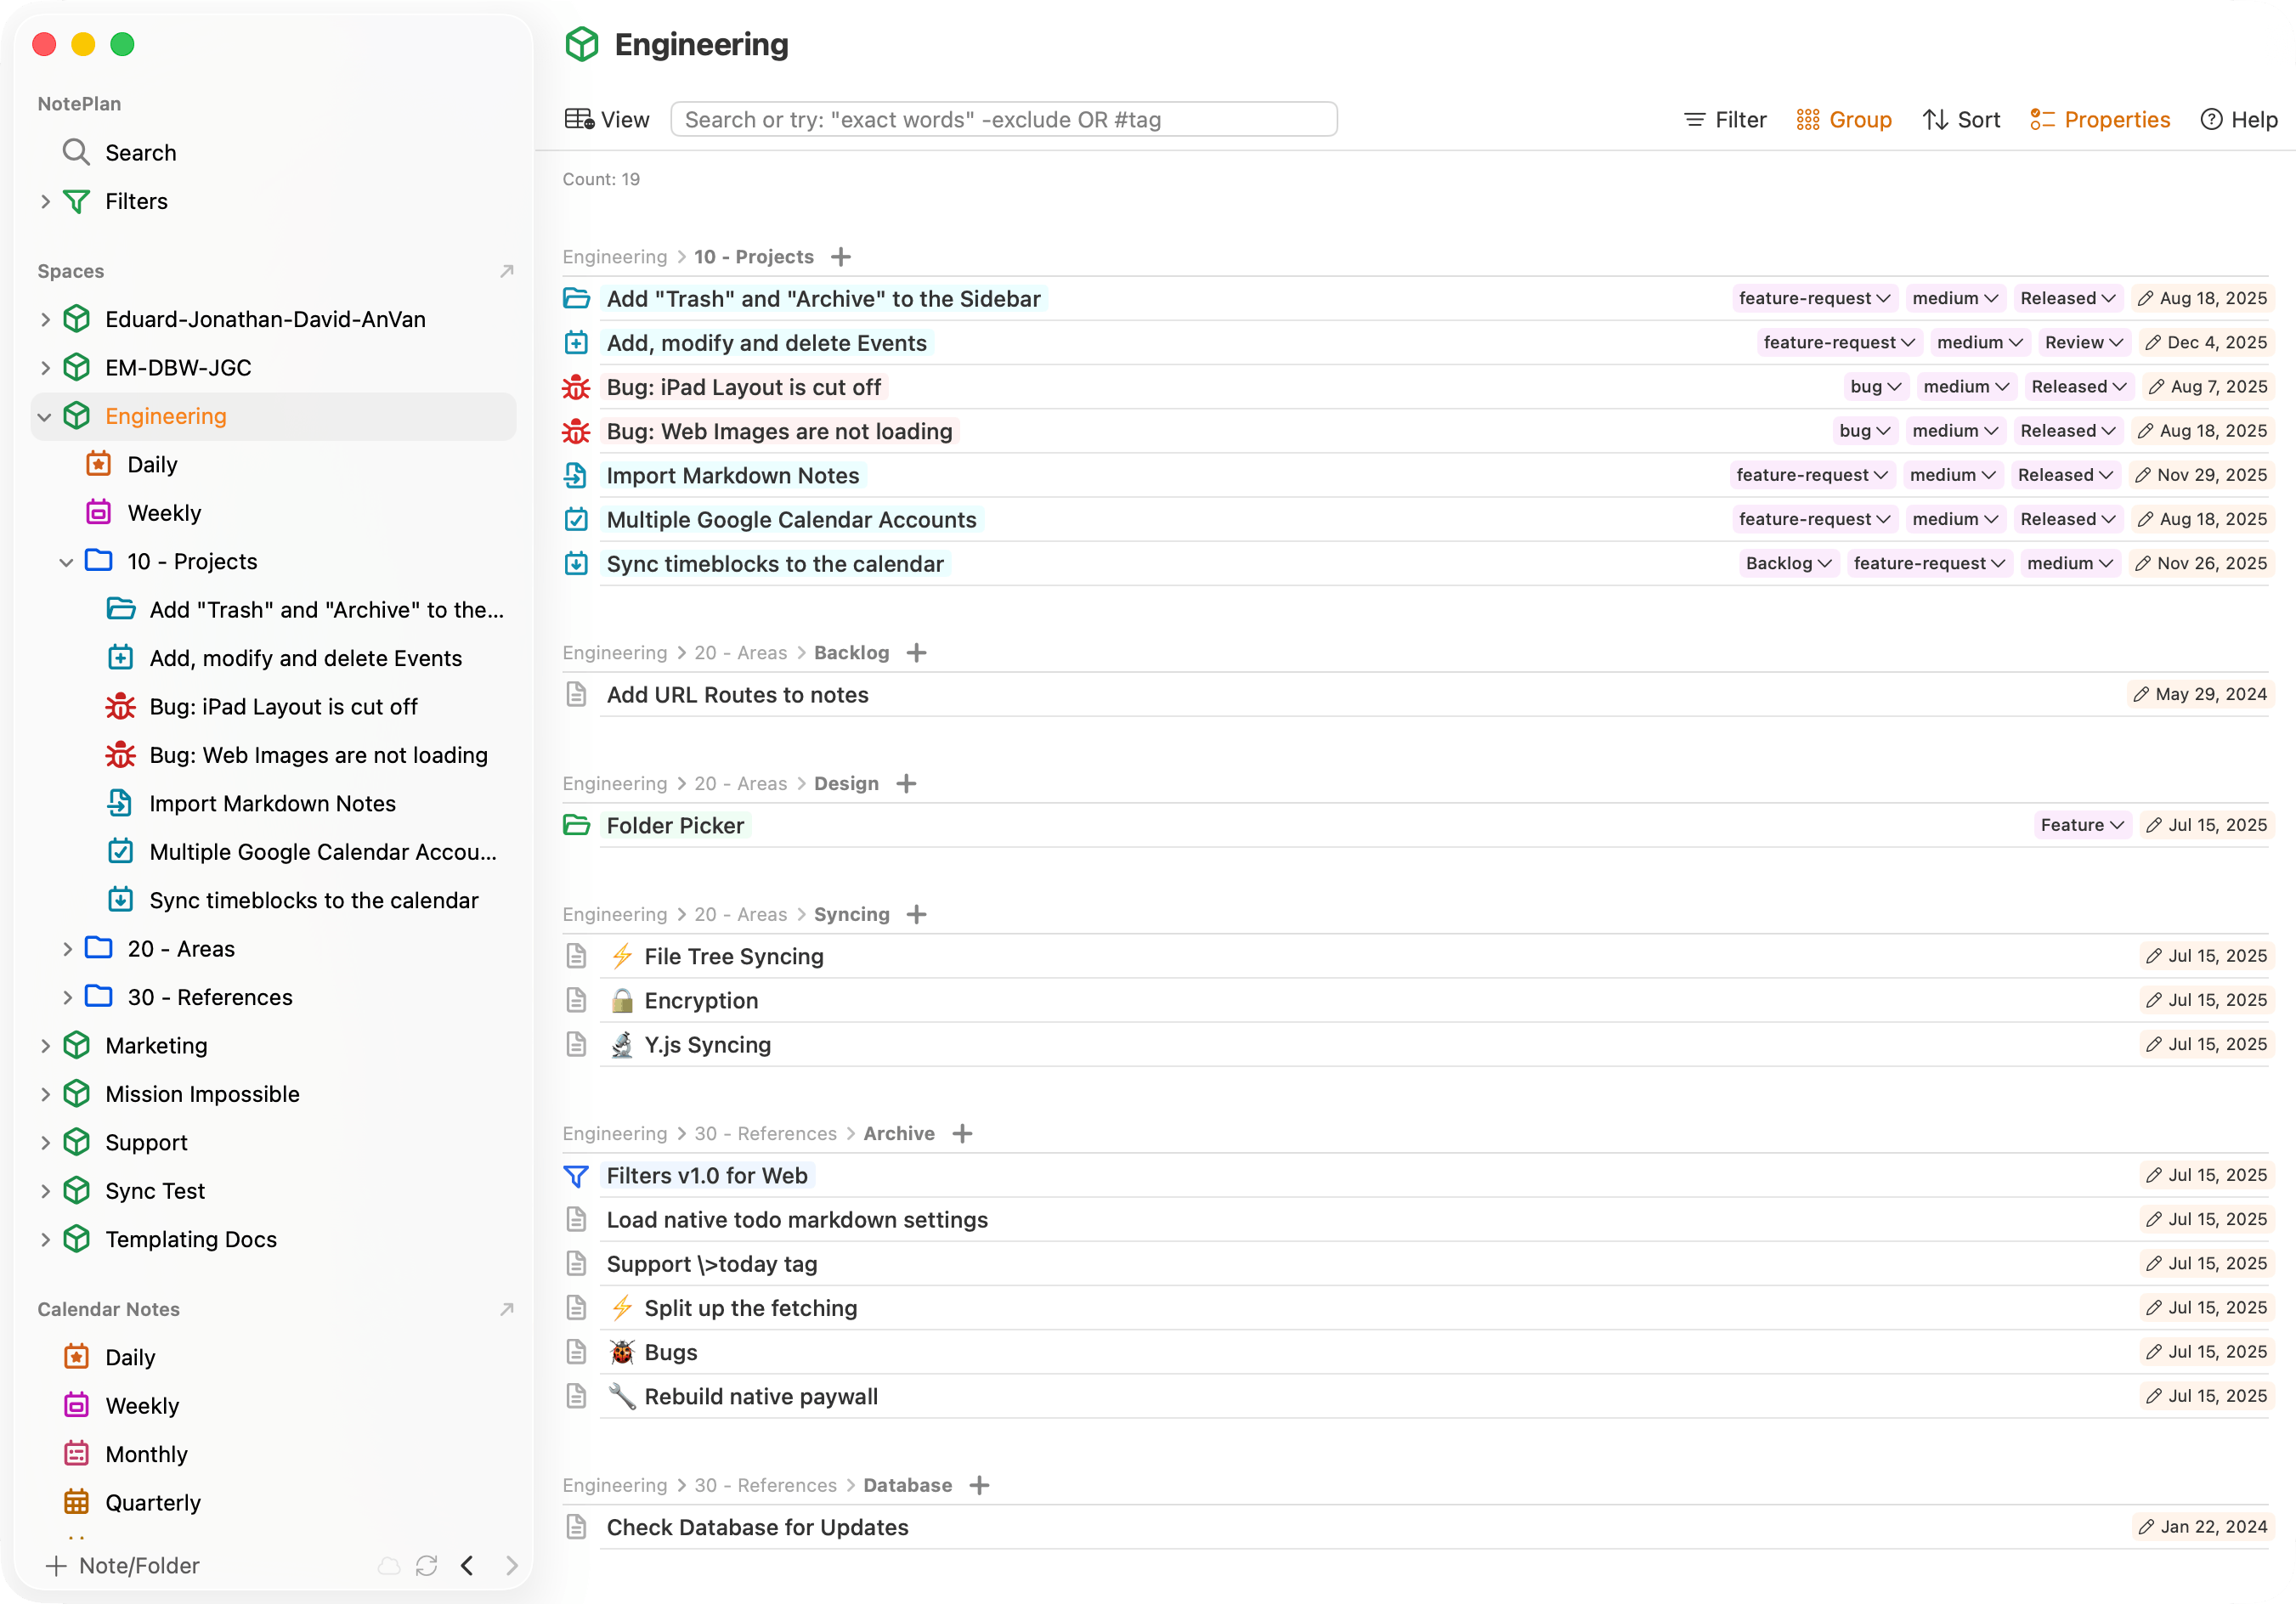Open the Filter options
Image resolution: width=2296 pixels, height=1604 pixels.
pos(1725,120)
